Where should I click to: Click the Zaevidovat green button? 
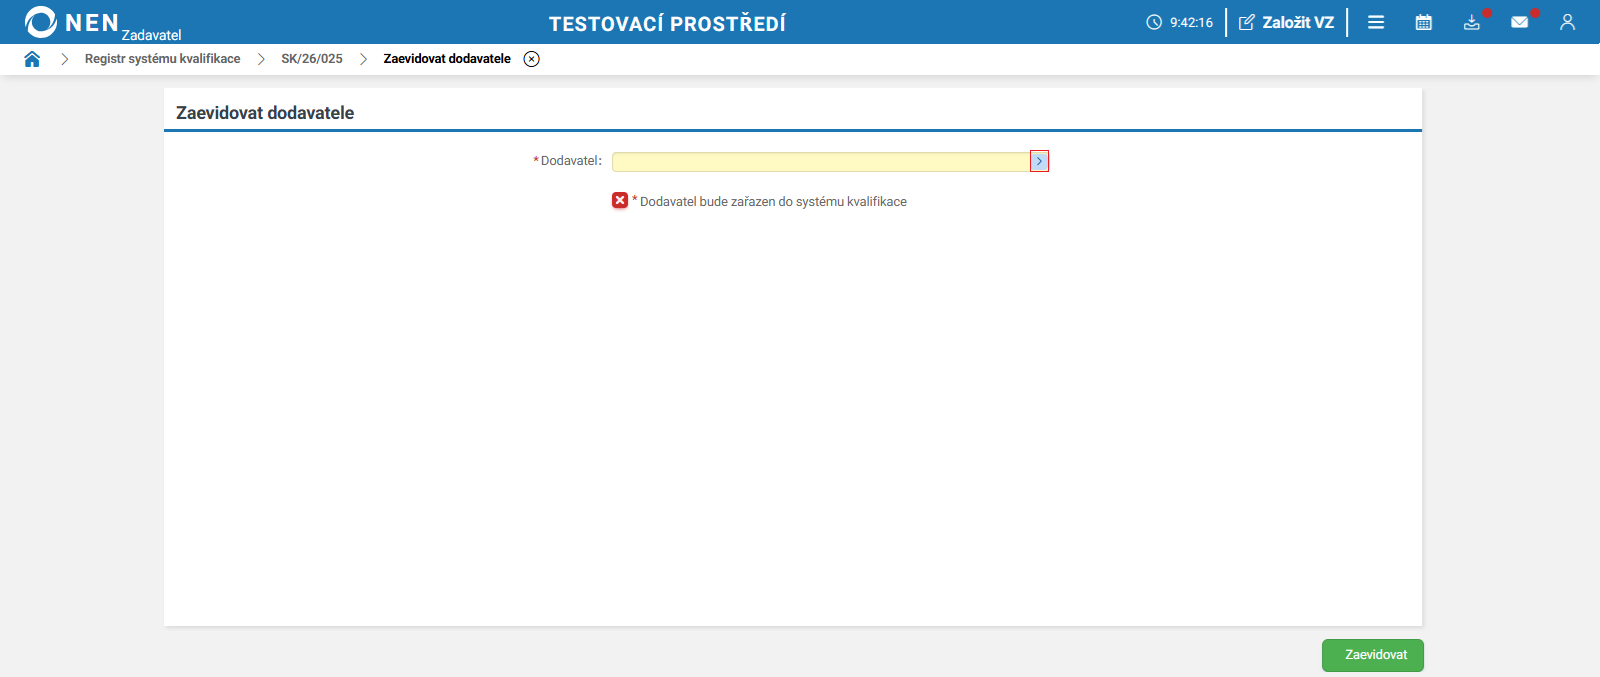(x=1373, y=655)
